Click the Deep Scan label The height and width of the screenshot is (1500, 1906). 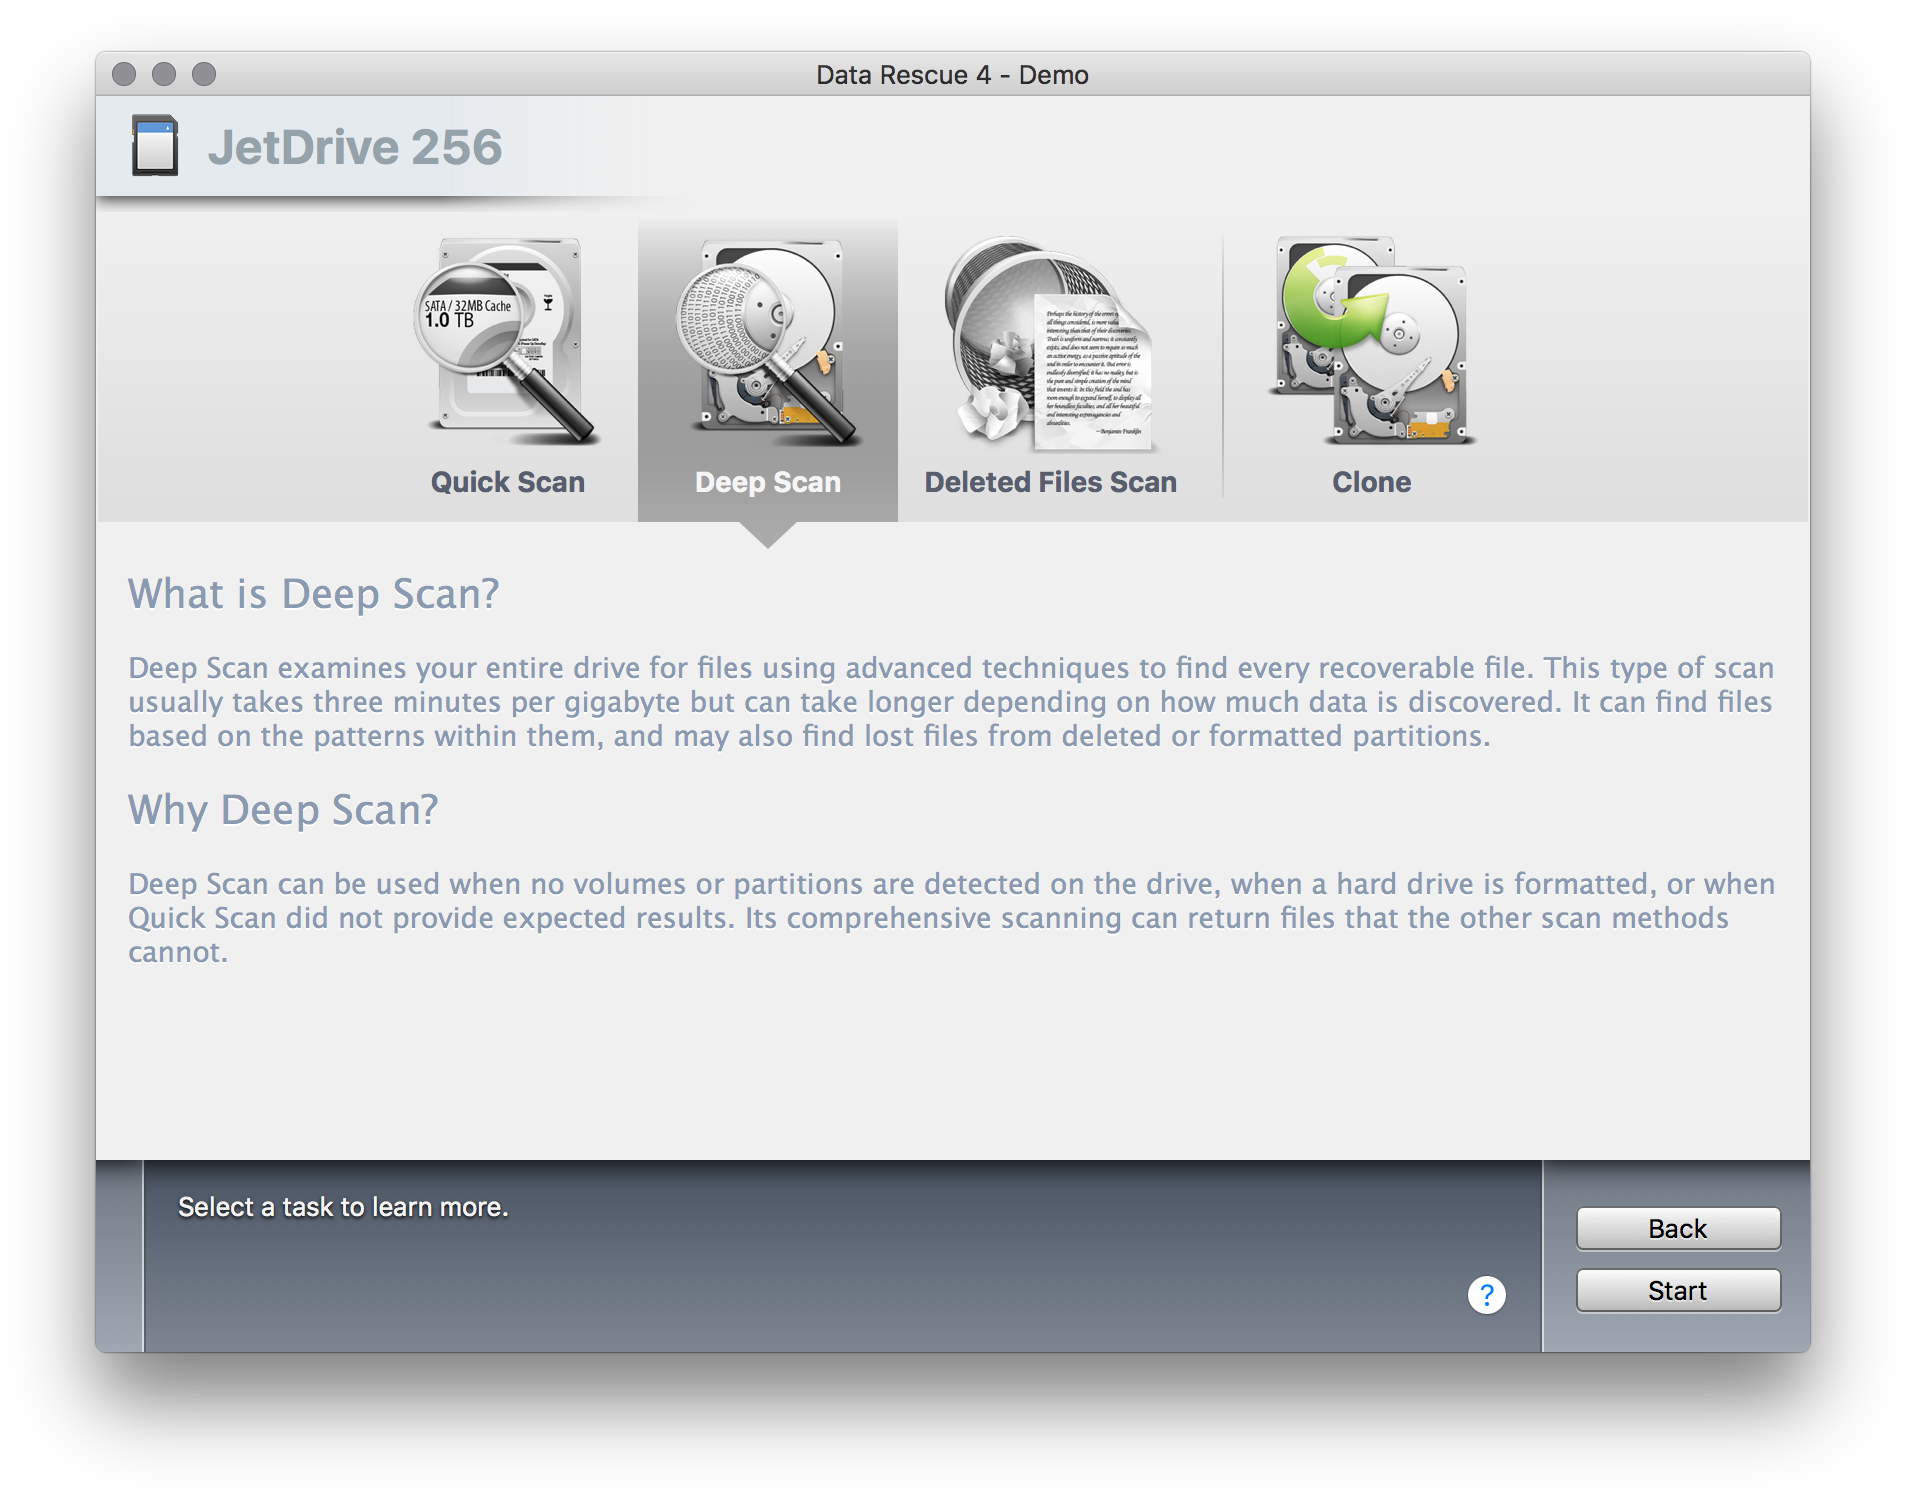tap(767, 482)
